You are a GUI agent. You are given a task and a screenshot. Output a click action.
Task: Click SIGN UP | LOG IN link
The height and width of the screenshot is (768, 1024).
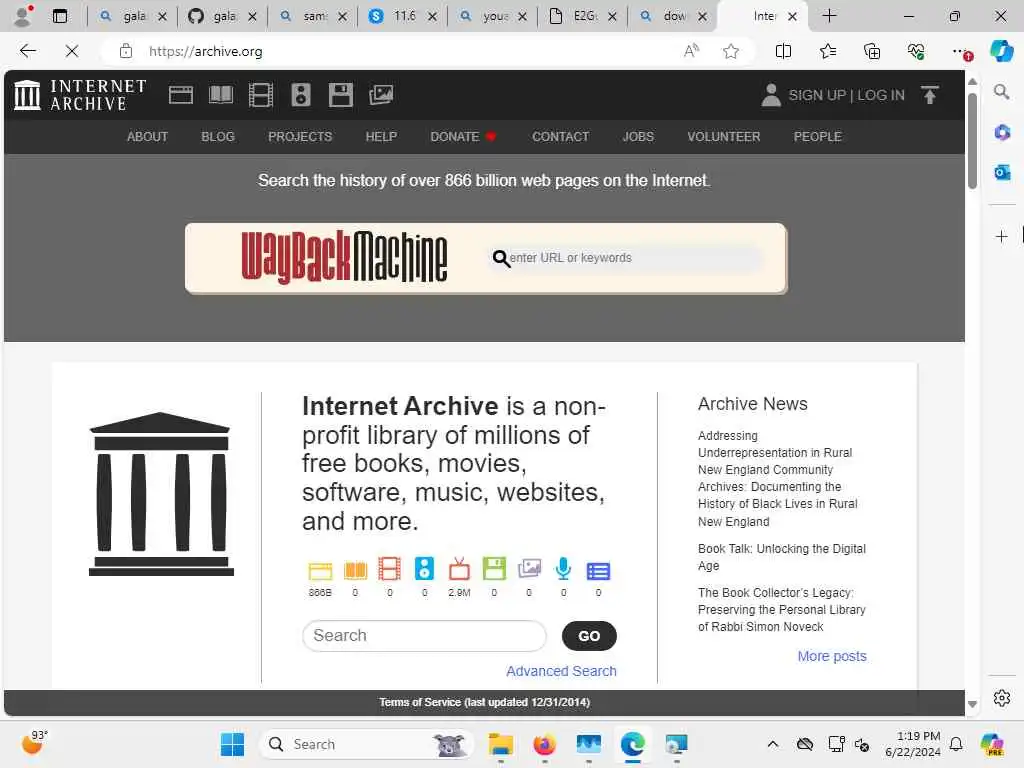[846, 95]
